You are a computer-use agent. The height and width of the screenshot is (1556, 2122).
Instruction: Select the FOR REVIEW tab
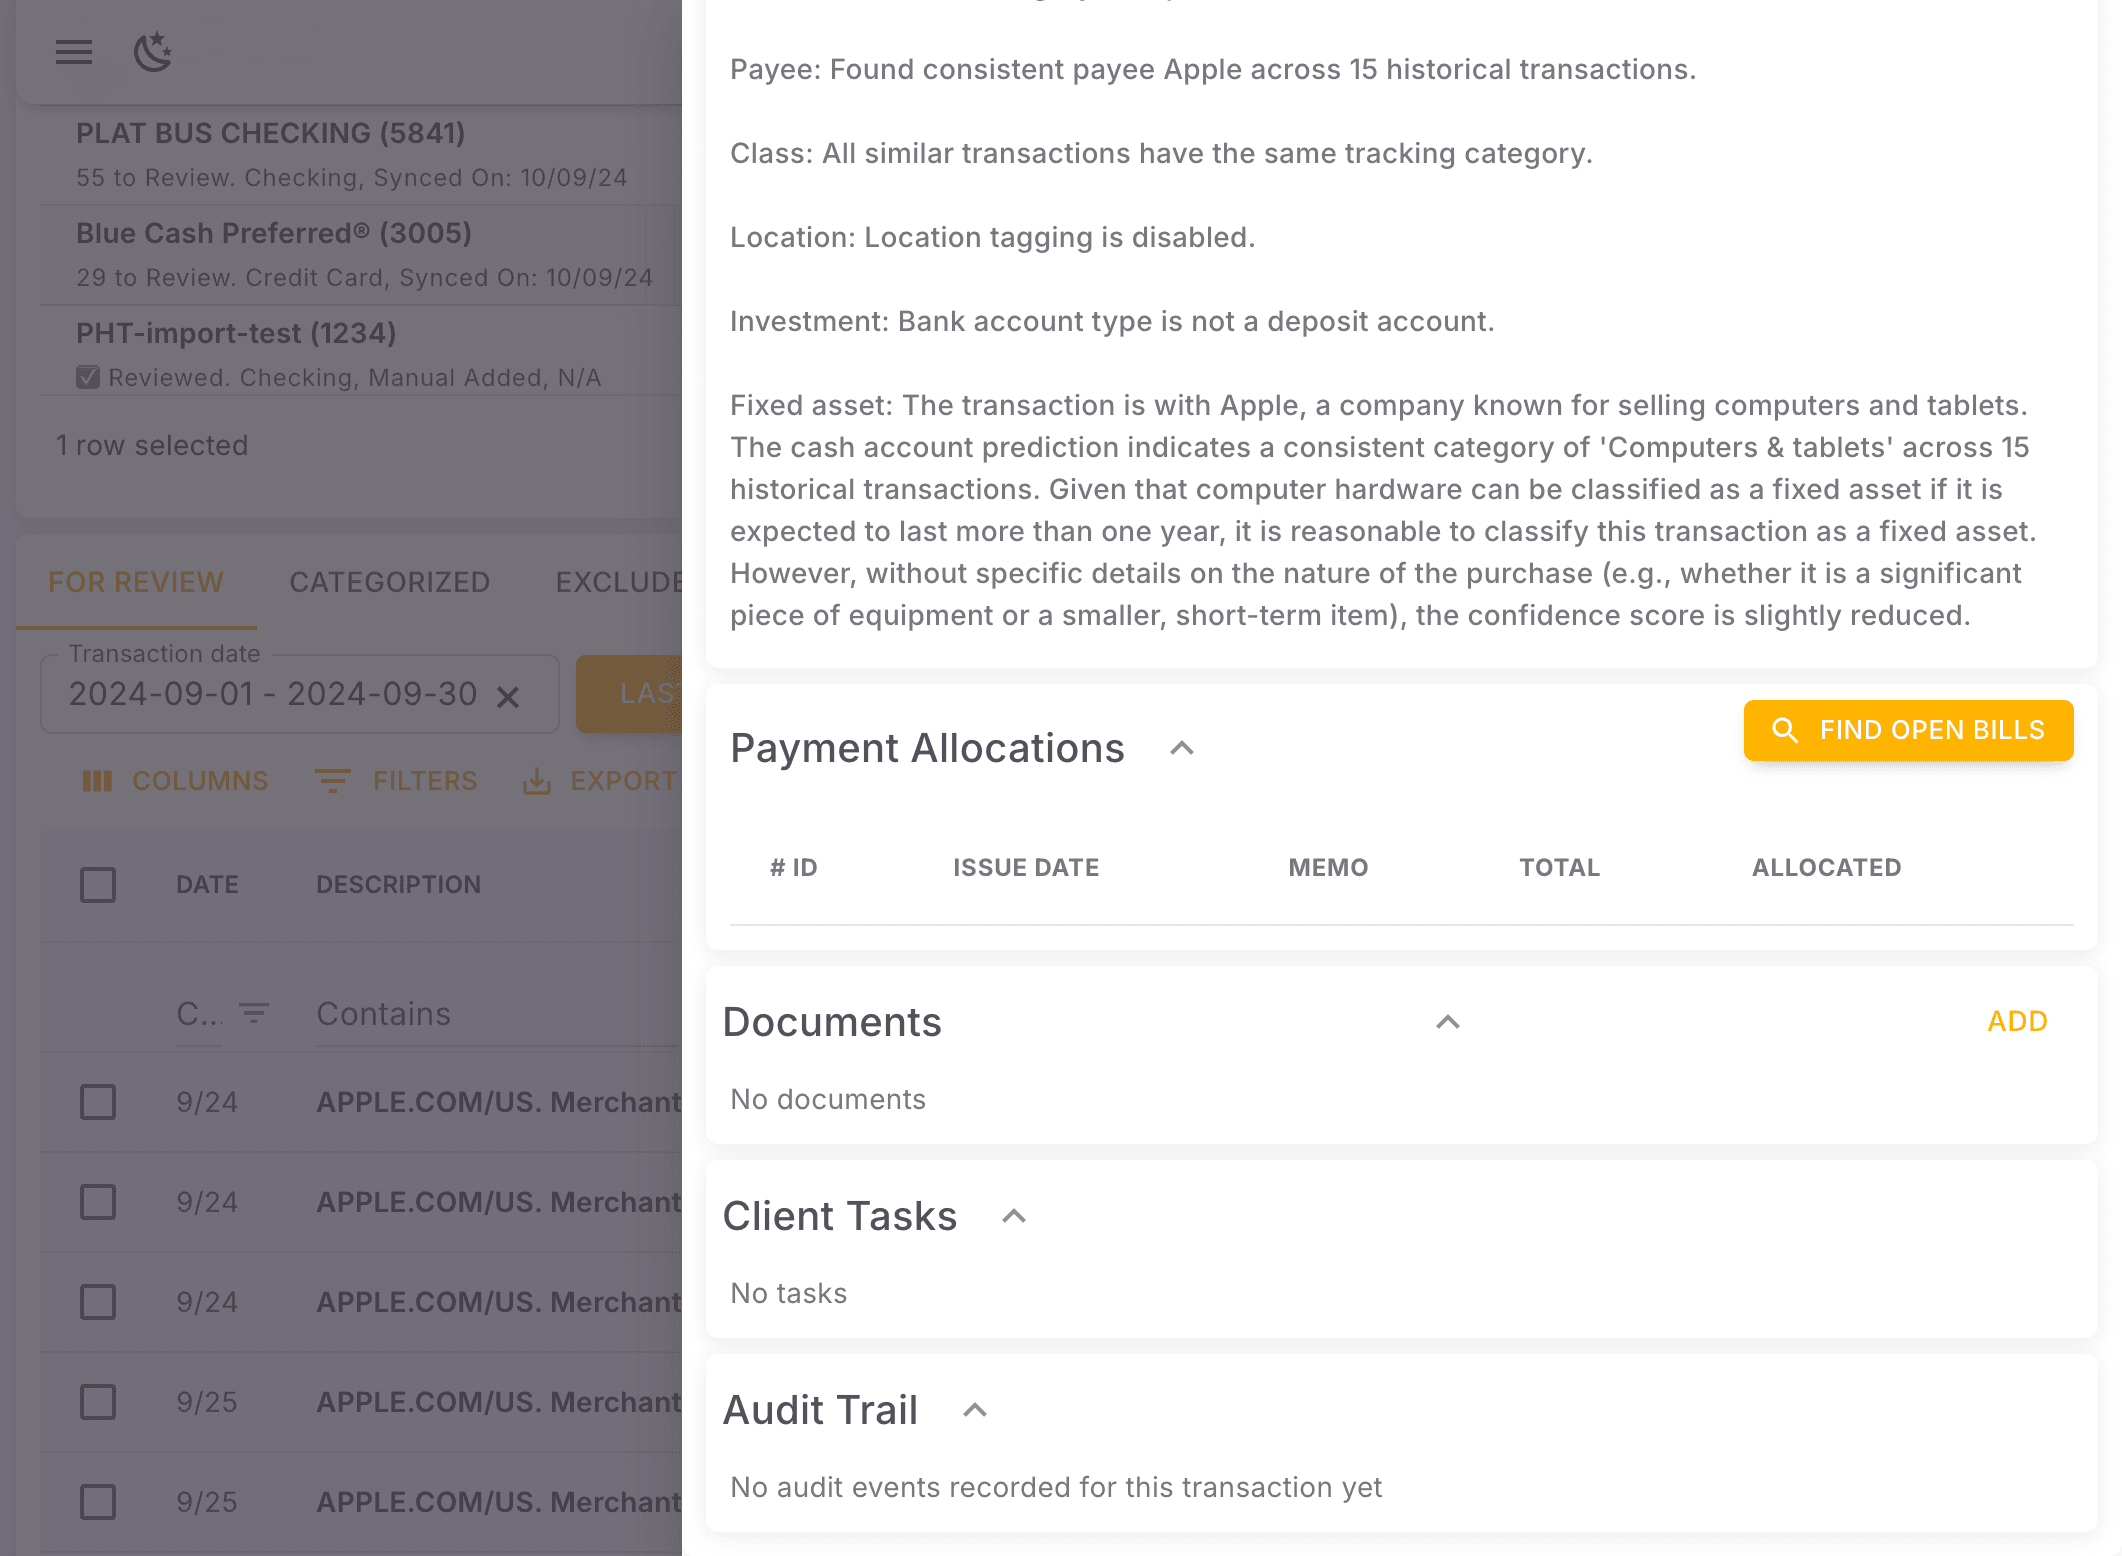(135, 582)
